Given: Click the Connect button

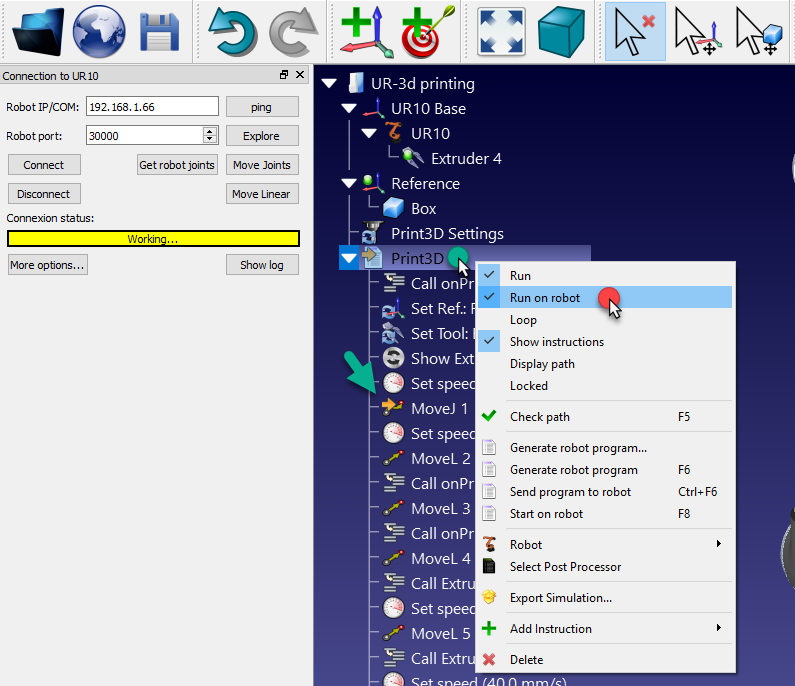Looking at the screenshot, I should pos(44,165).
